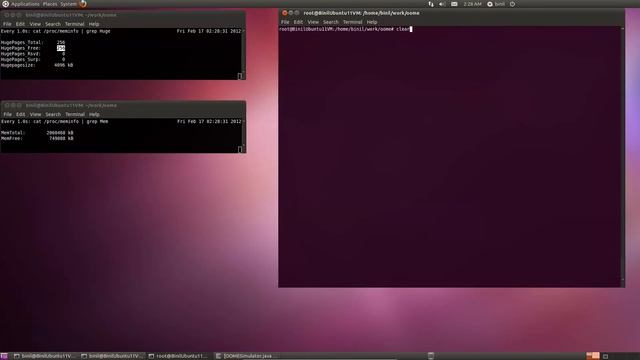Close the root terminal window
This screenshot has width=640, height=360.
tap(284, 13)
